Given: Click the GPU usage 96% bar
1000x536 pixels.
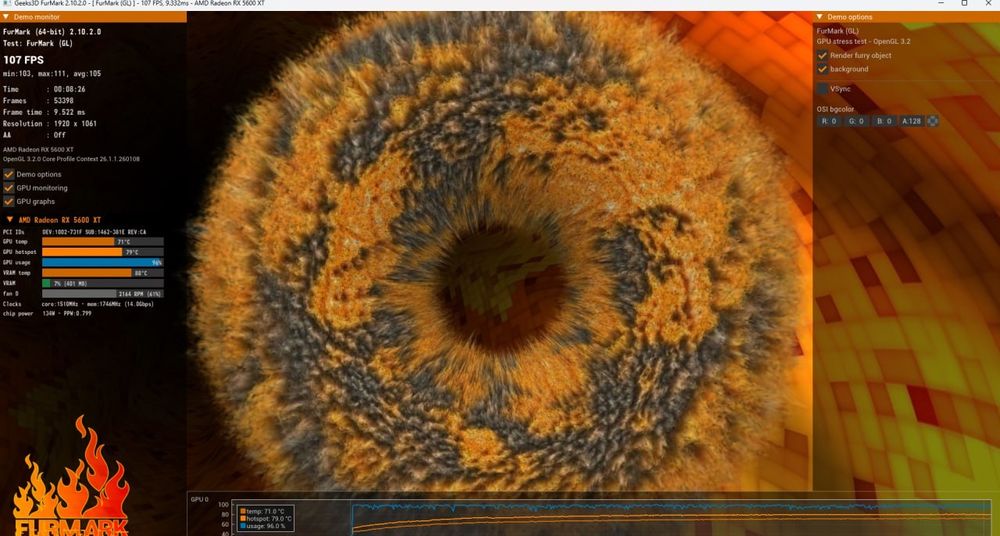Looking at the screenshot, I should tap(103, 262).
